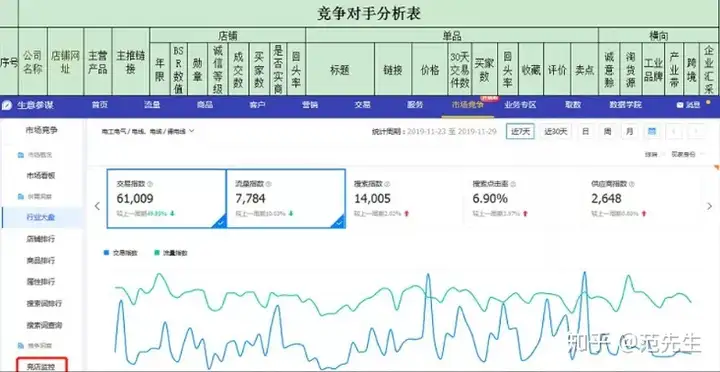Toggle 流量指数 legend series in chart
720x372 pixels.
[171, 253]
